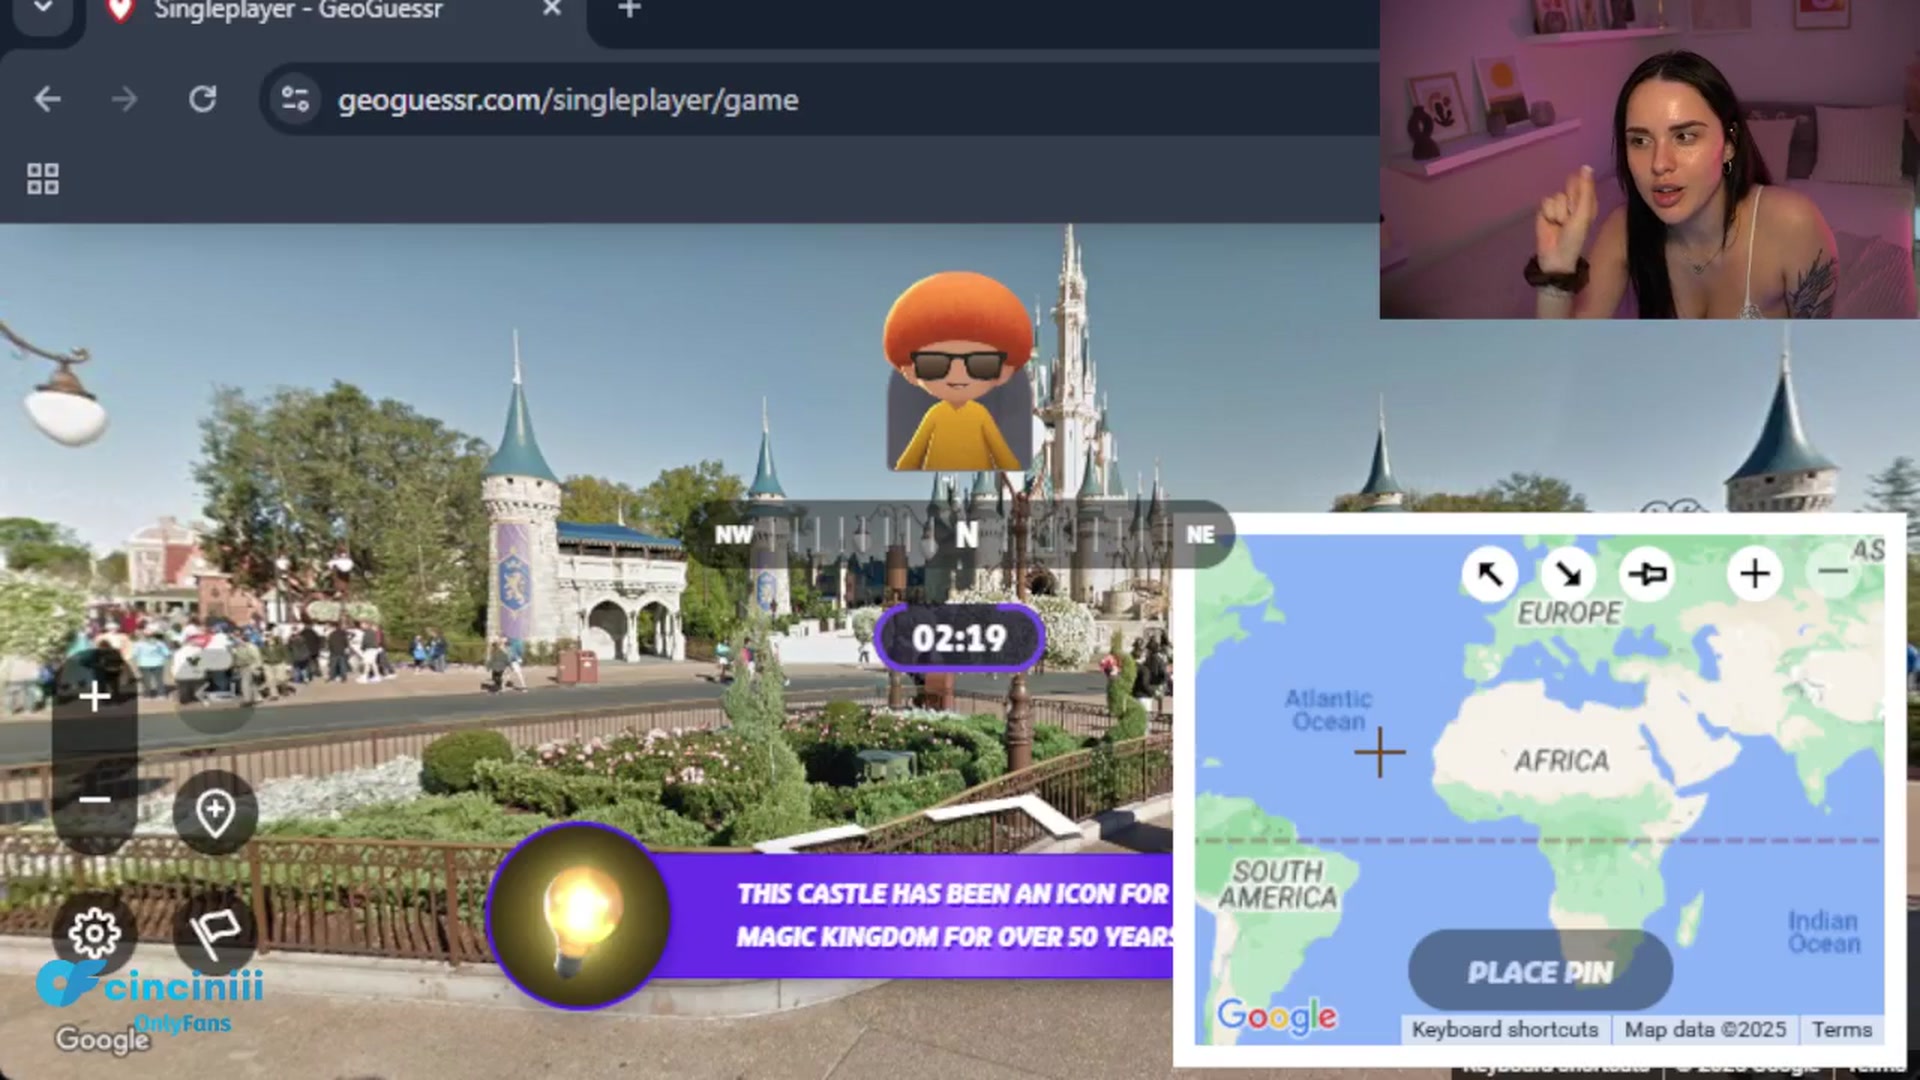This screenshot has height=1080, width=1920.
Task: Enlarge the guess map with up-left arrow
Action: (1490, 574)
